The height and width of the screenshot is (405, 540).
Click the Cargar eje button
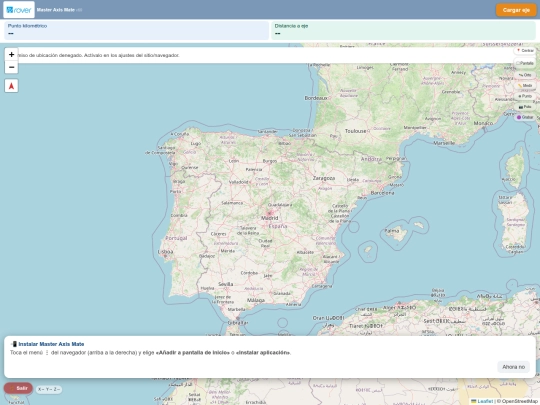516,10
